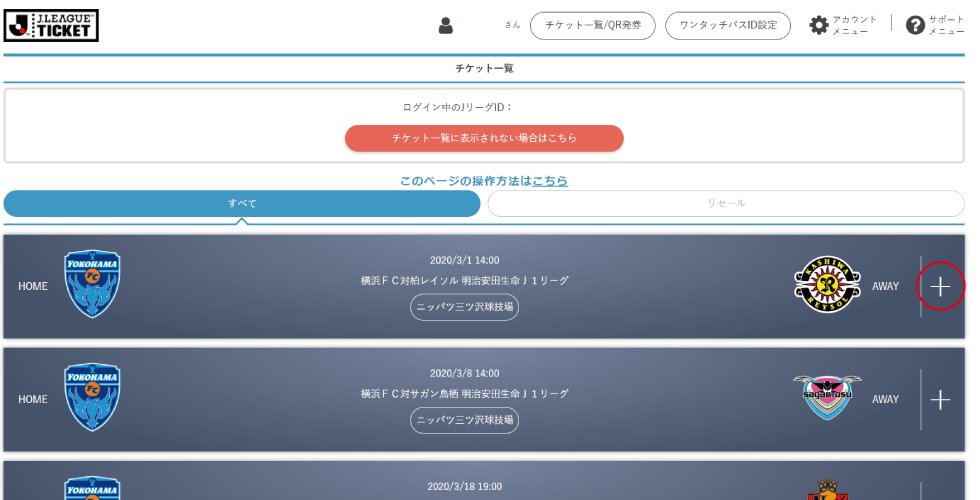Open the こちら page instructions link
Image resolution: width=980 pixels, height=500 pixels.
pyautogui.click(x=550, y=181)
